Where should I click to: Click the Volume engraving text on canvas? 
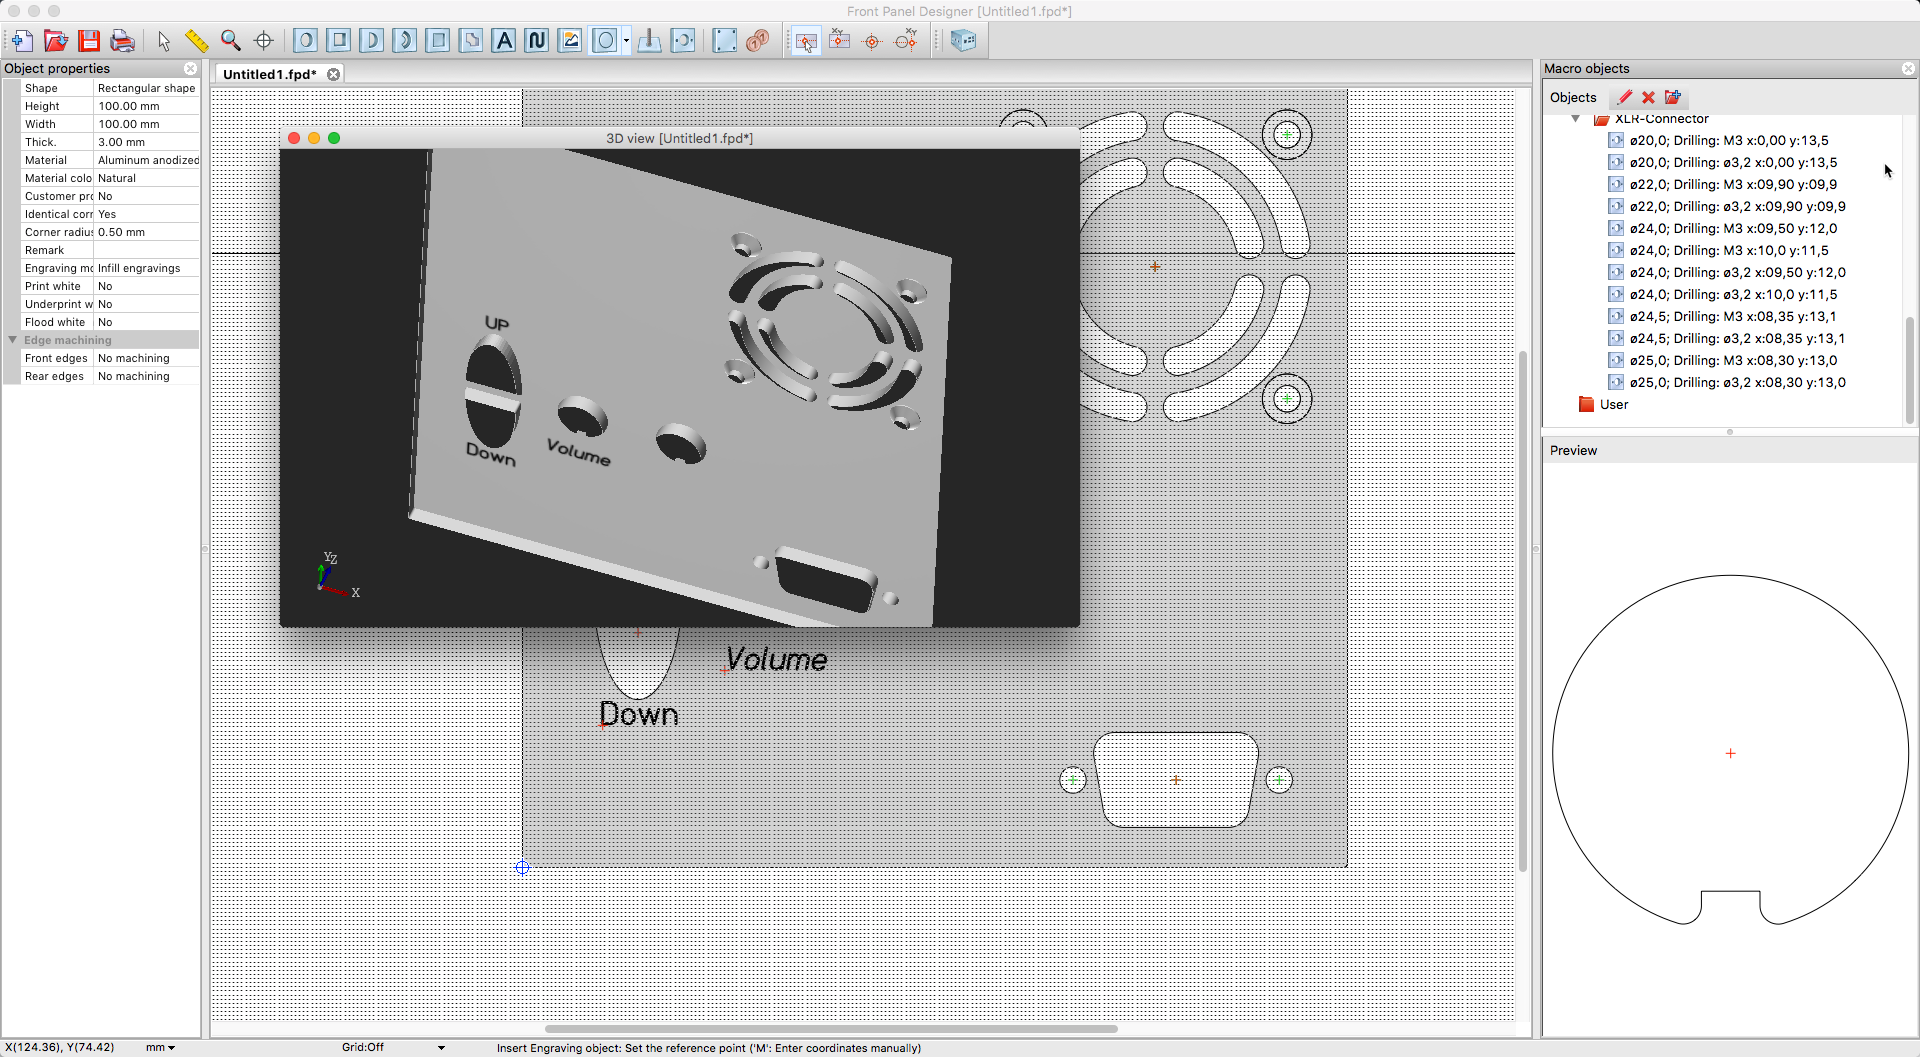777,659
